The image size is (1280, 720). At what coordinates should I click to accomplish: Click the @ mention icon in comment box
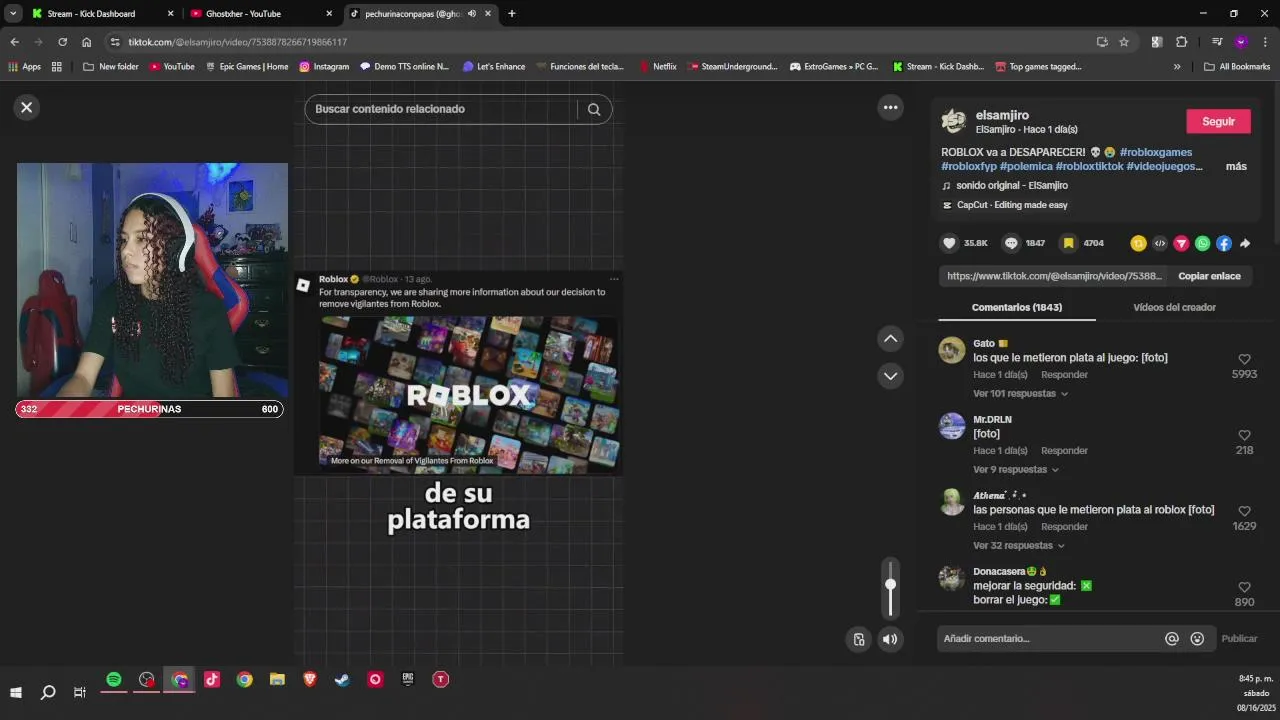[x=1172, y=639]
